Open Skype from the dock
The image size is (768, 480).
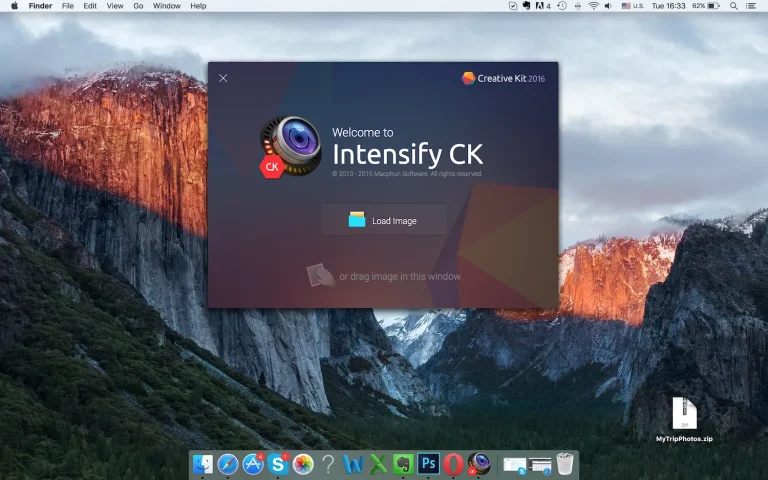coord(278,464)
